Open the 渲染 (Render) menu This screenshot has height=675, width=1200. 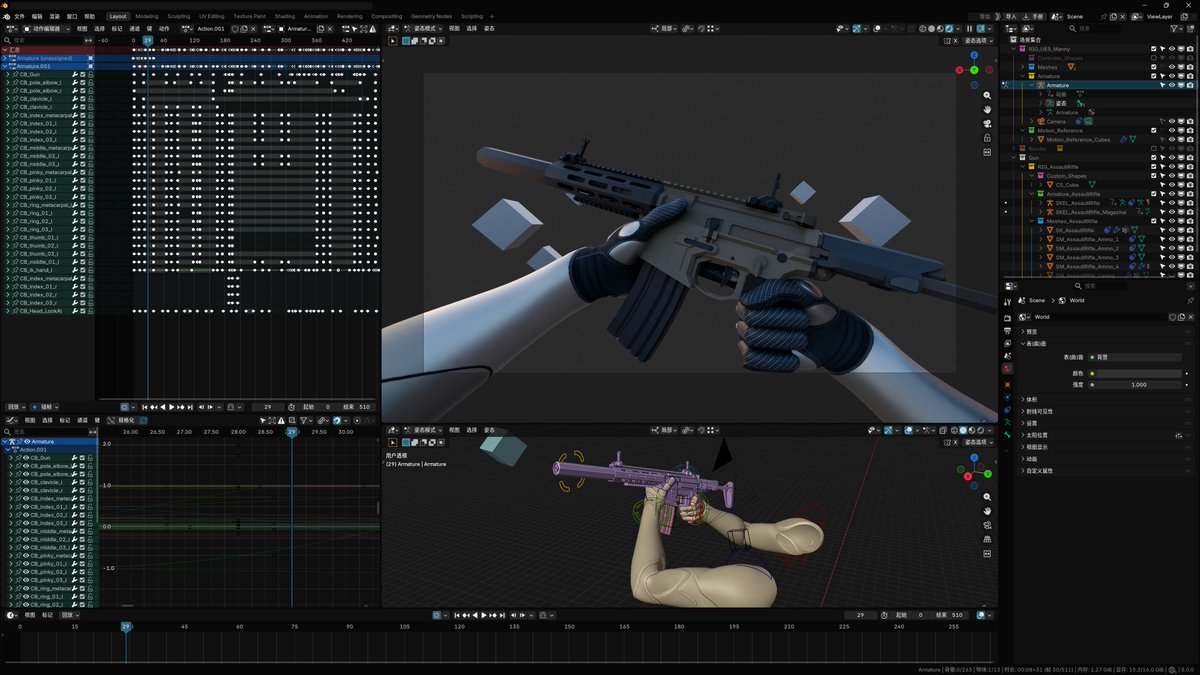[55, 16]
